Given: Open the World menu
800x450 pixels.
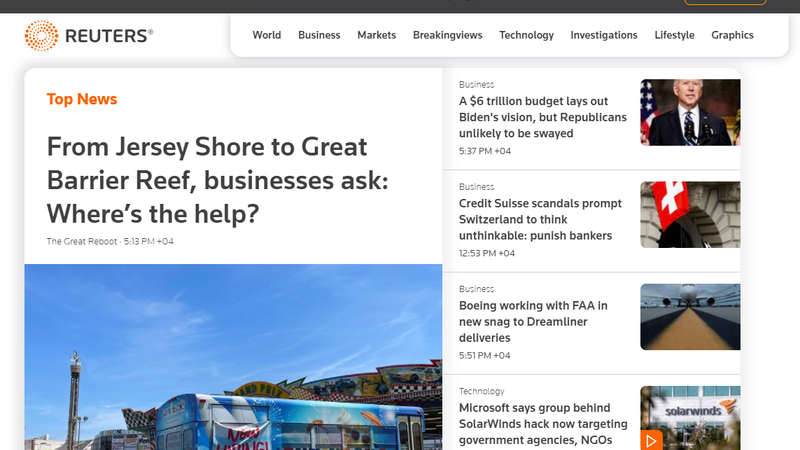Looking at the screenshot, I should pos(267,35).
